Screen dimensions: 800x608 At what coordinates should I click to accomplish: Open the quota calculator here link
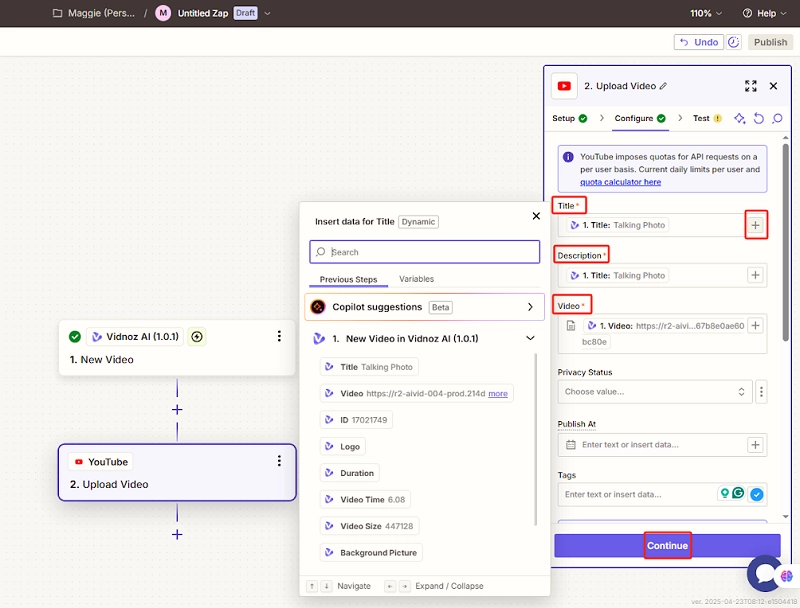pyautogui.click(x=620, y=182)
